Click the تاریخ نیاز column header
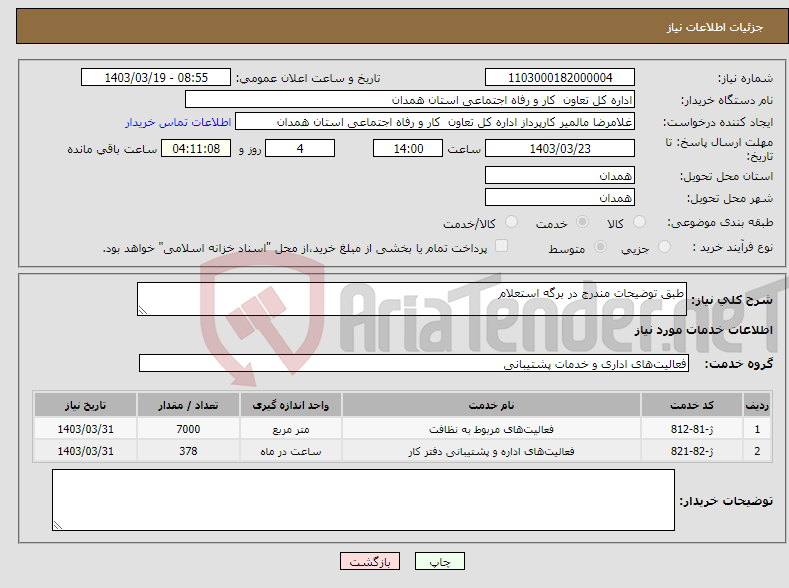Image resolution: width=789 pixels, height=588 pixels. 86,405
